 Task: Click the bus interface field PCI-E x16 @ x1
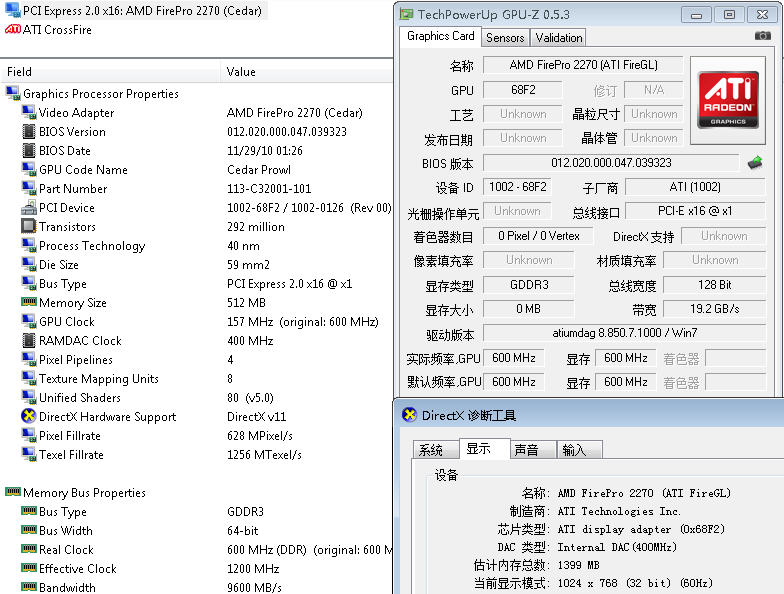[x=695, y=210]
